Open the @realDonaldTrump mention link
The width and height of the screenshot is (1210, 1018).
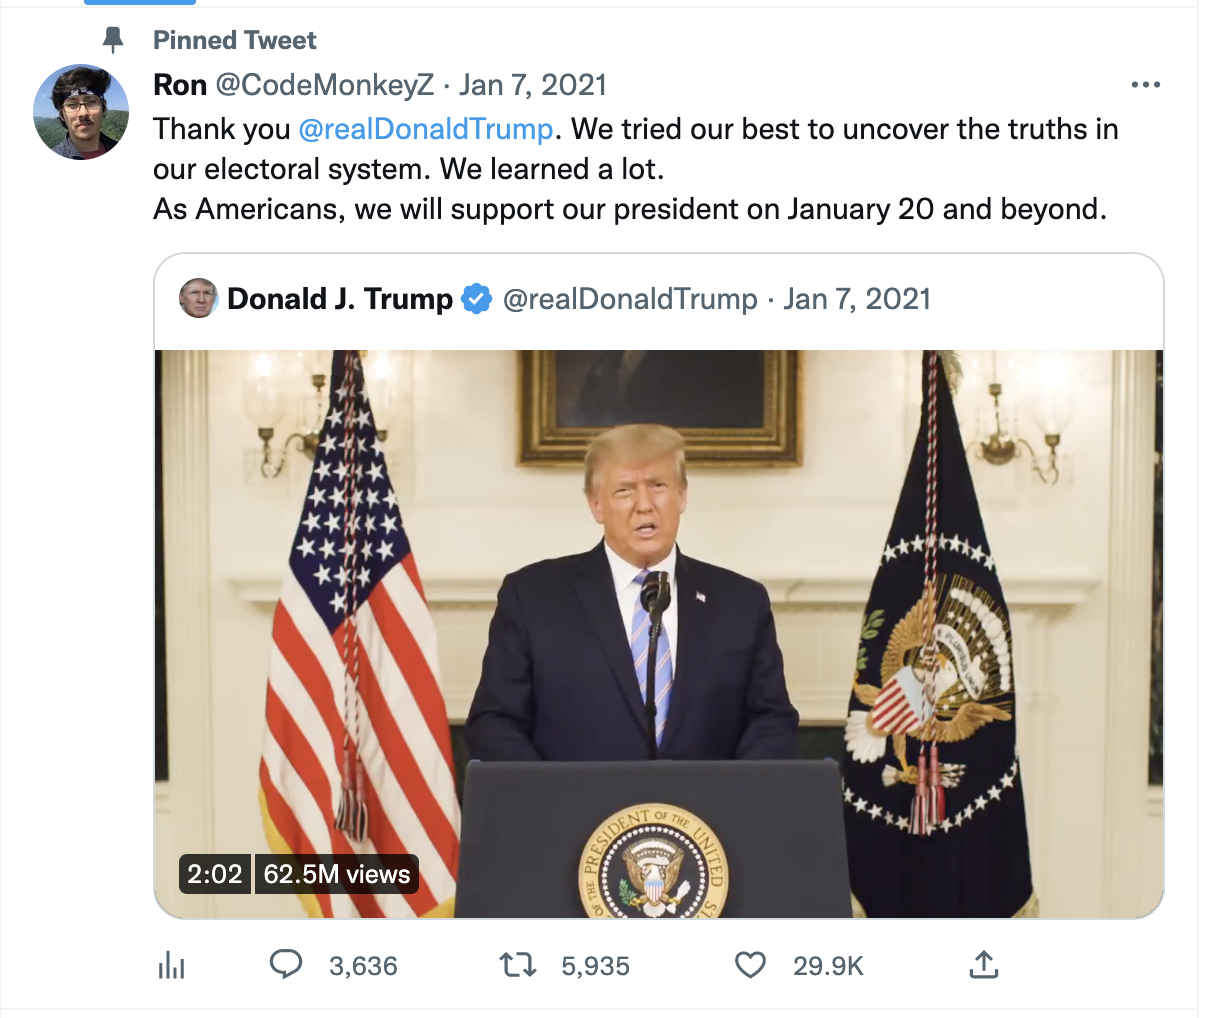424,128
